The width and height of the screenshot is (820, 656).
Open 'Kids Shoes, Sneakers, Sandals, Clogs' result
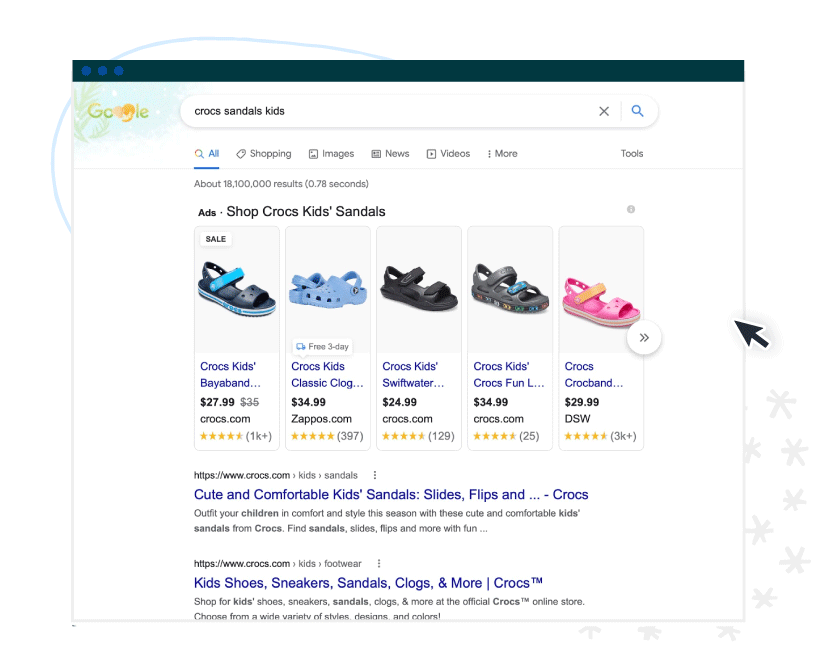coord(368,583)
